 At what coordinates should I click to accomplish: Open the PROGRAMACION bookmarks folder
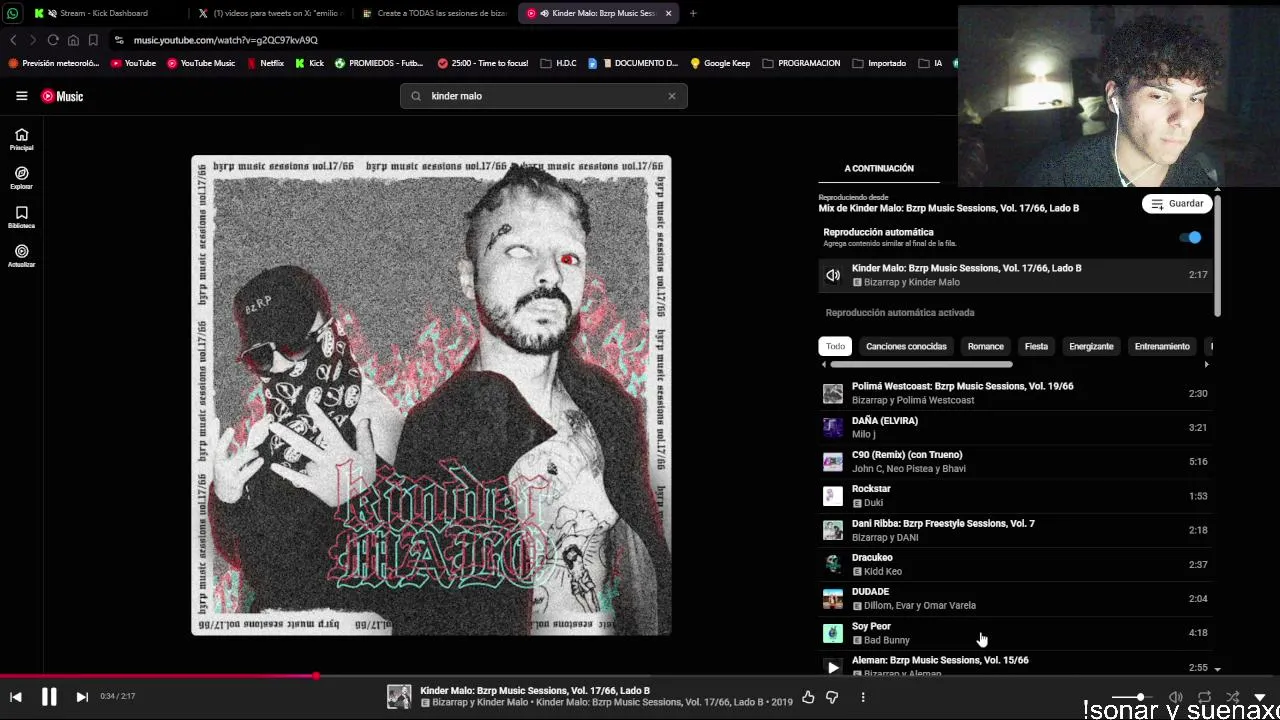click(801, 63)
